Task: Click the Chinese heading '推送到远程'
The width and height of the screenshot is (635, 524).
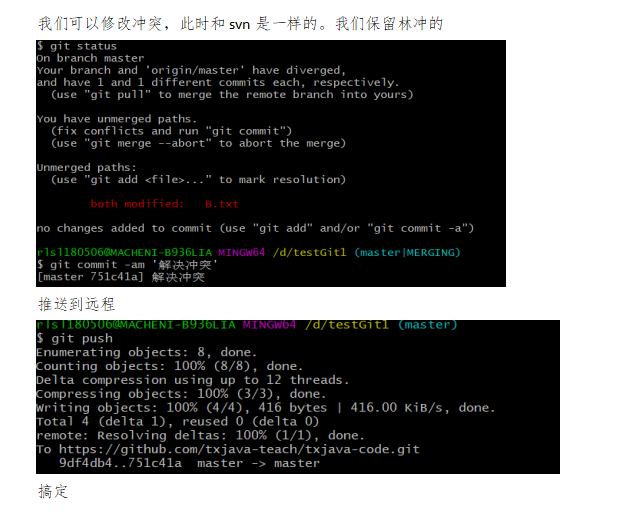Action: coord(77,304)
